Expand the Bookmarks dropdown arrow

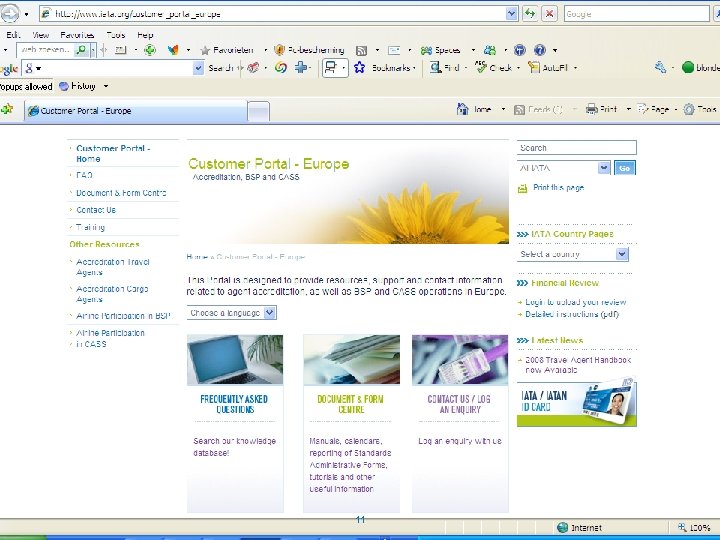[x=414, y=68]
